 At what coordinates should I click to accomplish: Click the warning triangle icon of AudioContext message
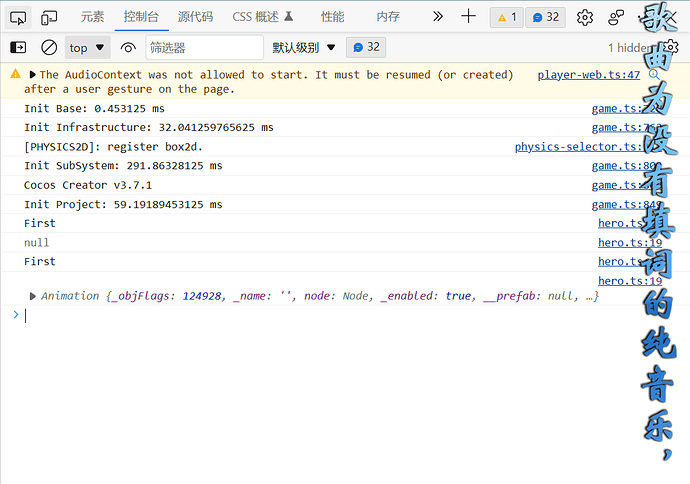click(x=15, y=74)
